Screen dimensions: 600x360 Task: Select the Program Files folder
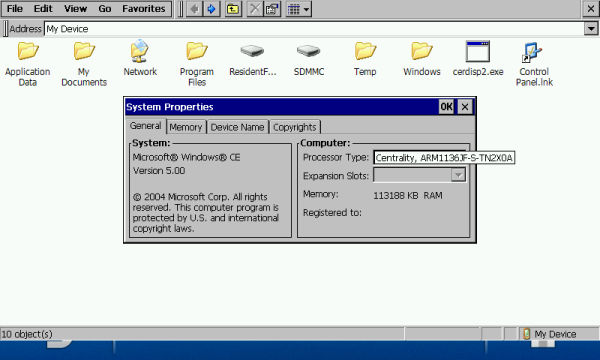click(x=197, y=64)
